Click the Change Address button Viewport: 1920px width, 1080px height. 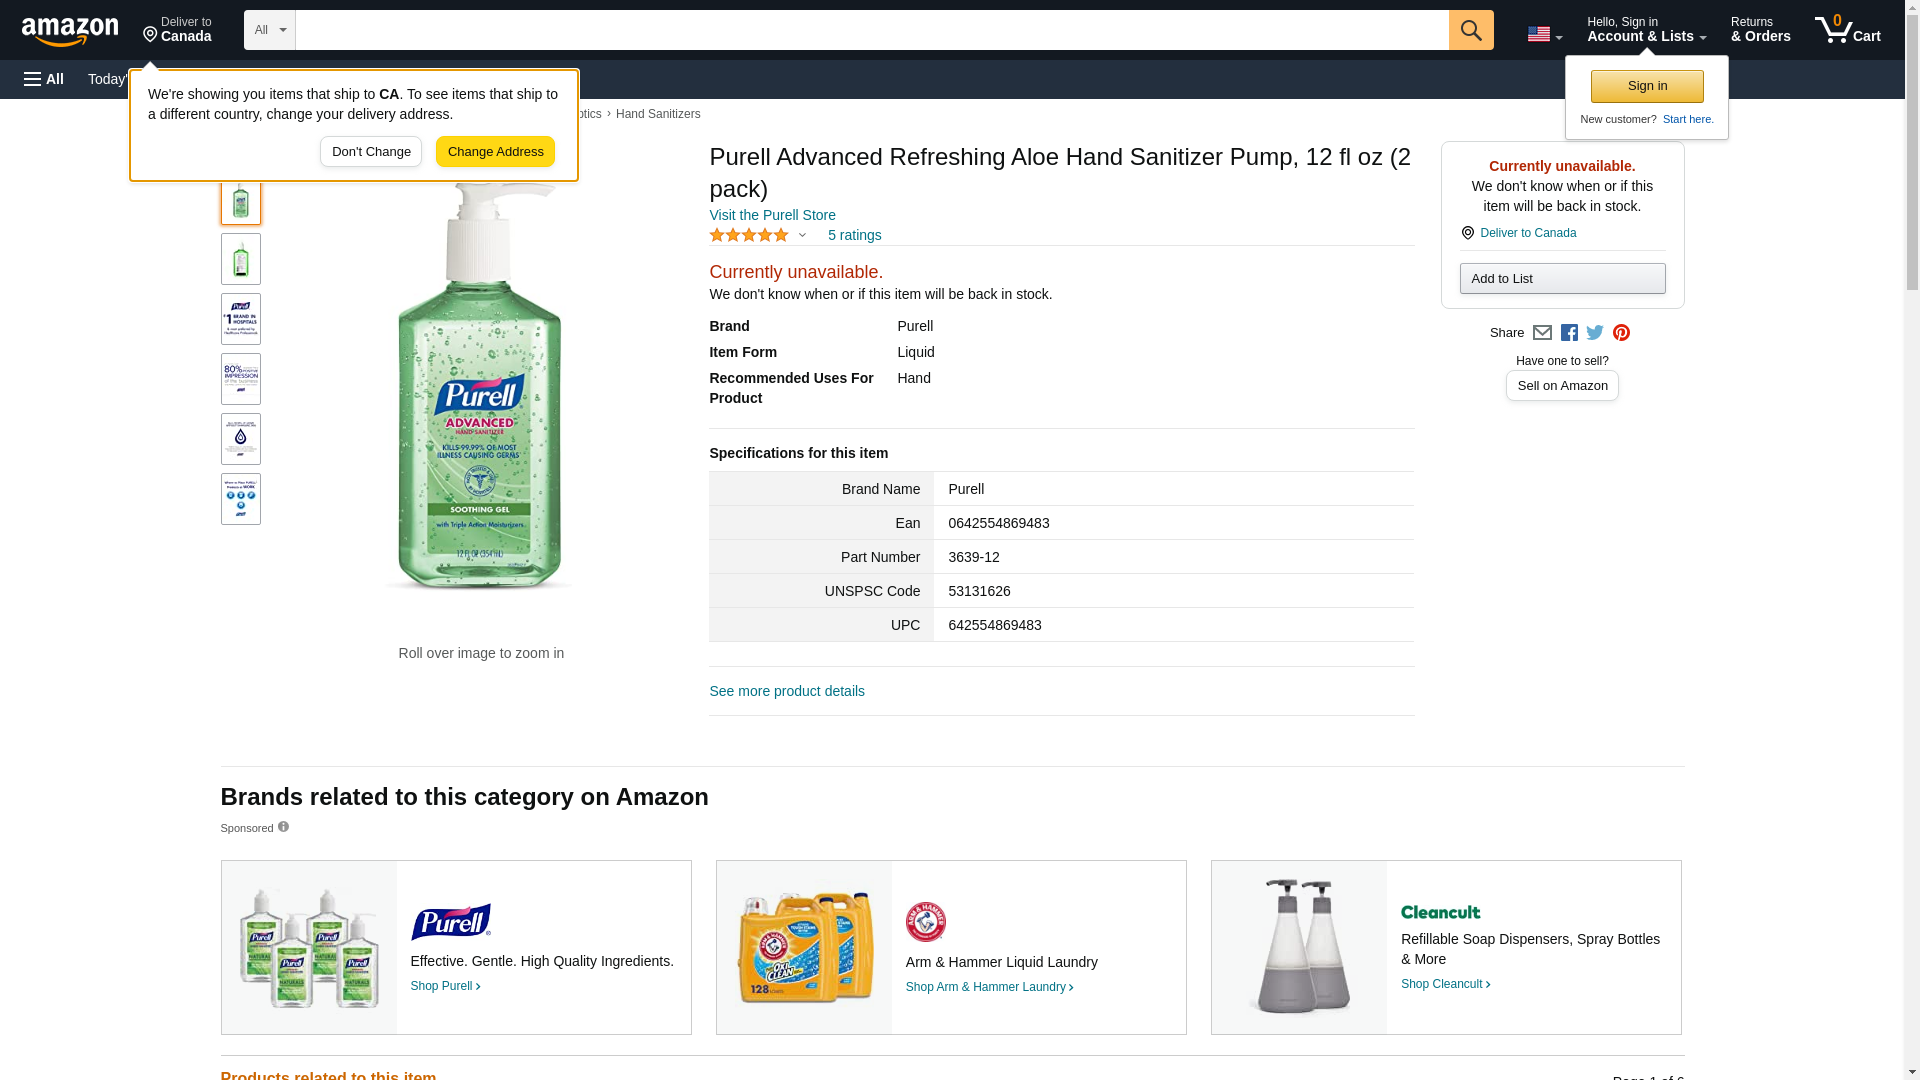pos(495,152)
